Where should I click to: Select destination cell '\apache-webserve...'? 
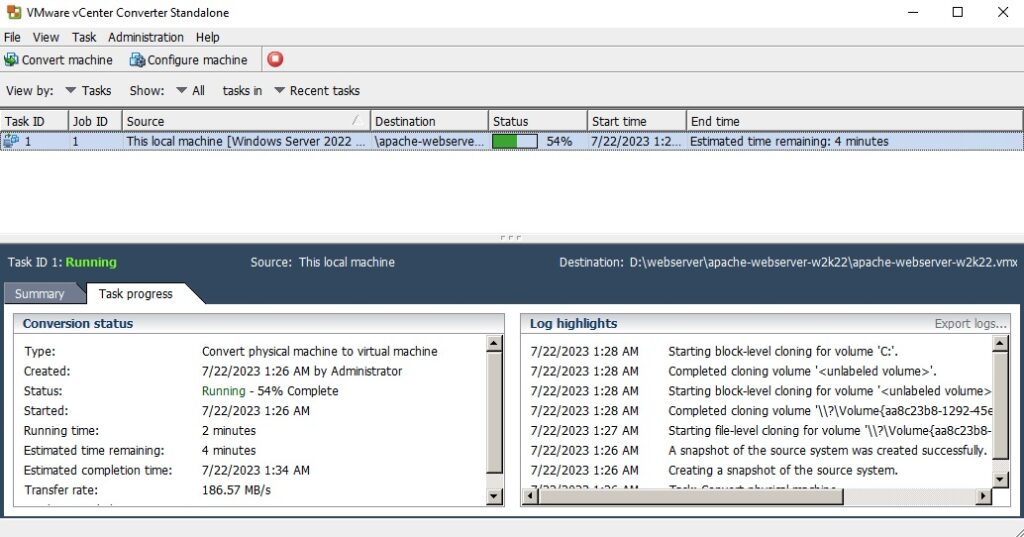point(430,141)
